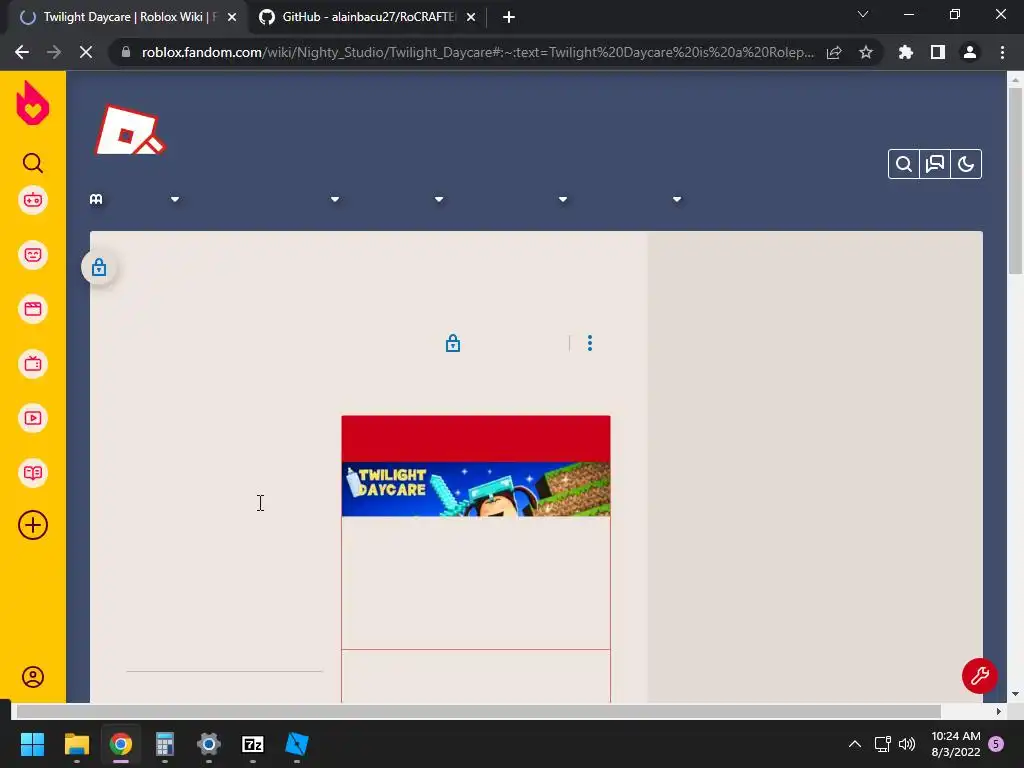Viewport: 1024px width, 768px height.
Task: Click the red wrench admin tools button
Action: 980,676
